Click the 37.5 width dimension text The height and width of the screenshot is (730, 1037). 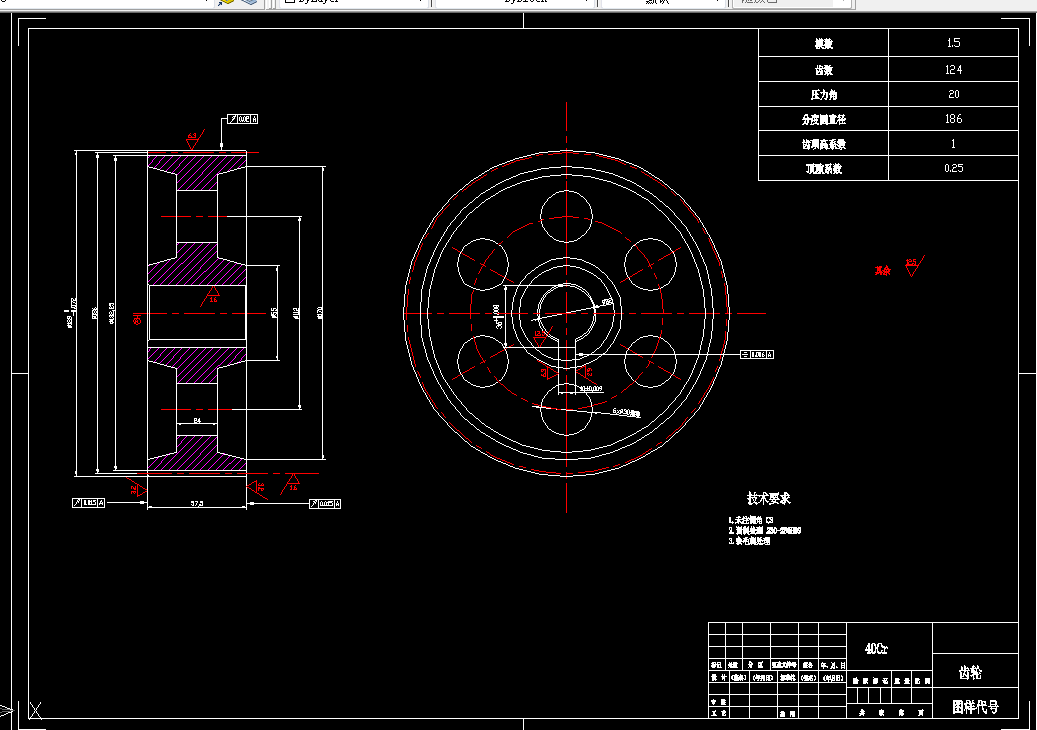(x=197, y=503)
